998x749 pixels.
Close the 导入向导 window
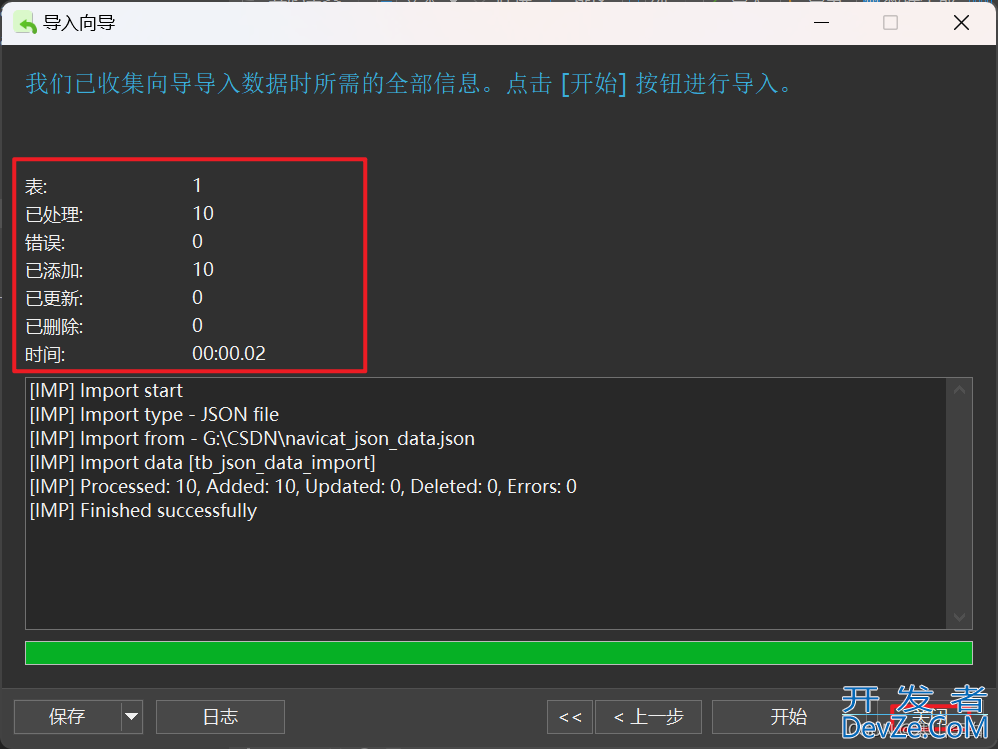pyautogui.click(x=961, y=23)
